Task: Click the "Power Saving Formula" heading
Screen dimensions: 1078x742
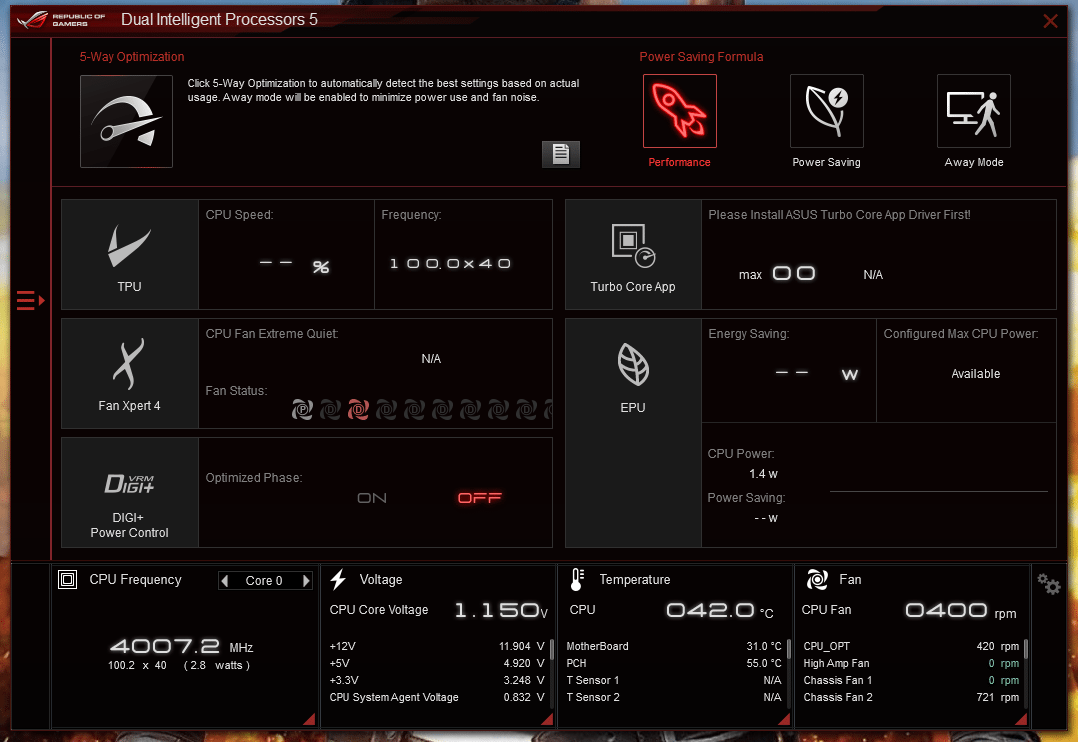Action: tap(701, 57)
